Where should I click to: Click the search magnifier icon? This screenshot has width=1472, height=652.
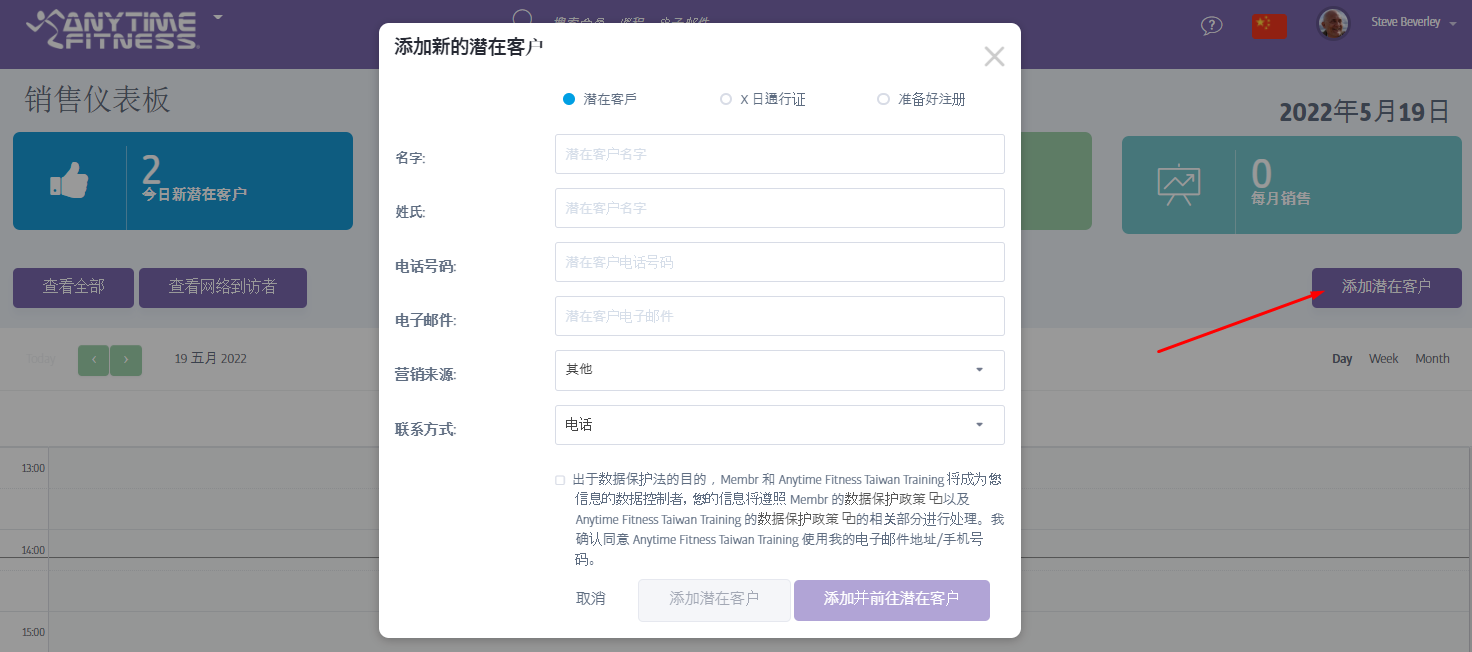coord(522,19)
